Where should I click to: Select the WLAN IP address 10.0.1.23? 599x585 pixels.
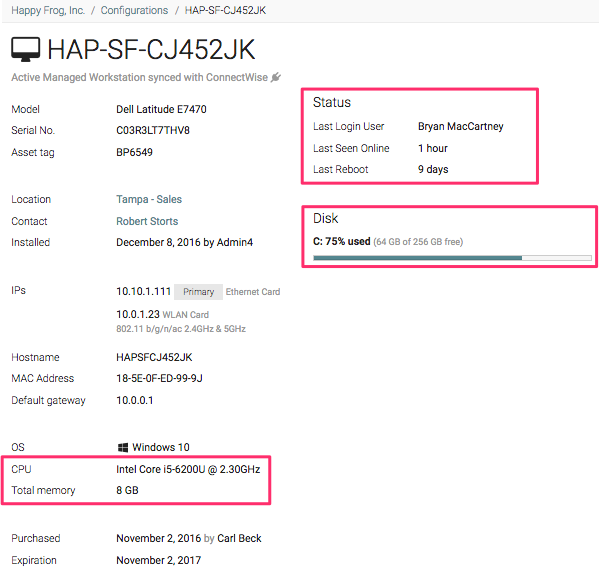tap(138, 314)
